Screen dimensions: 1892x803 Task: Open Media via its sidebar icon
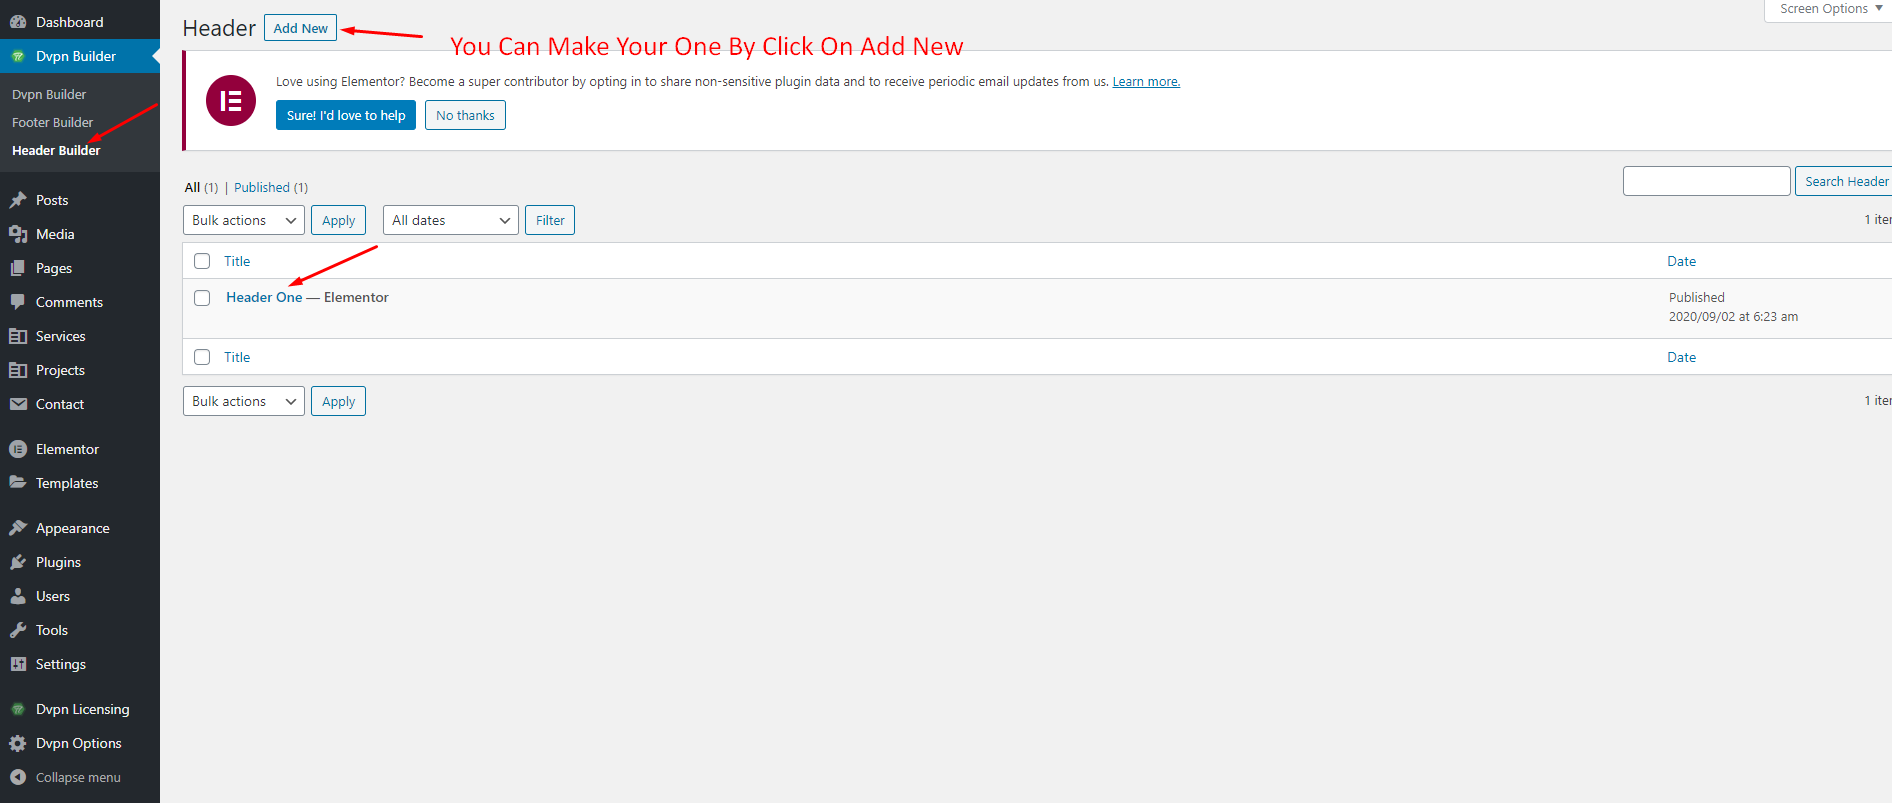(18, 234)
